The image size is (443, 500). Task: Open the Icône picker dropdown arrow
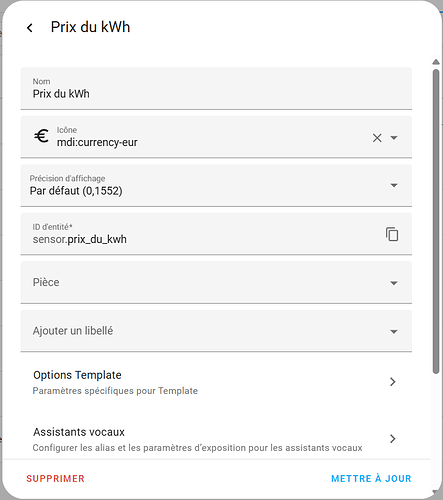click(394, 138)
